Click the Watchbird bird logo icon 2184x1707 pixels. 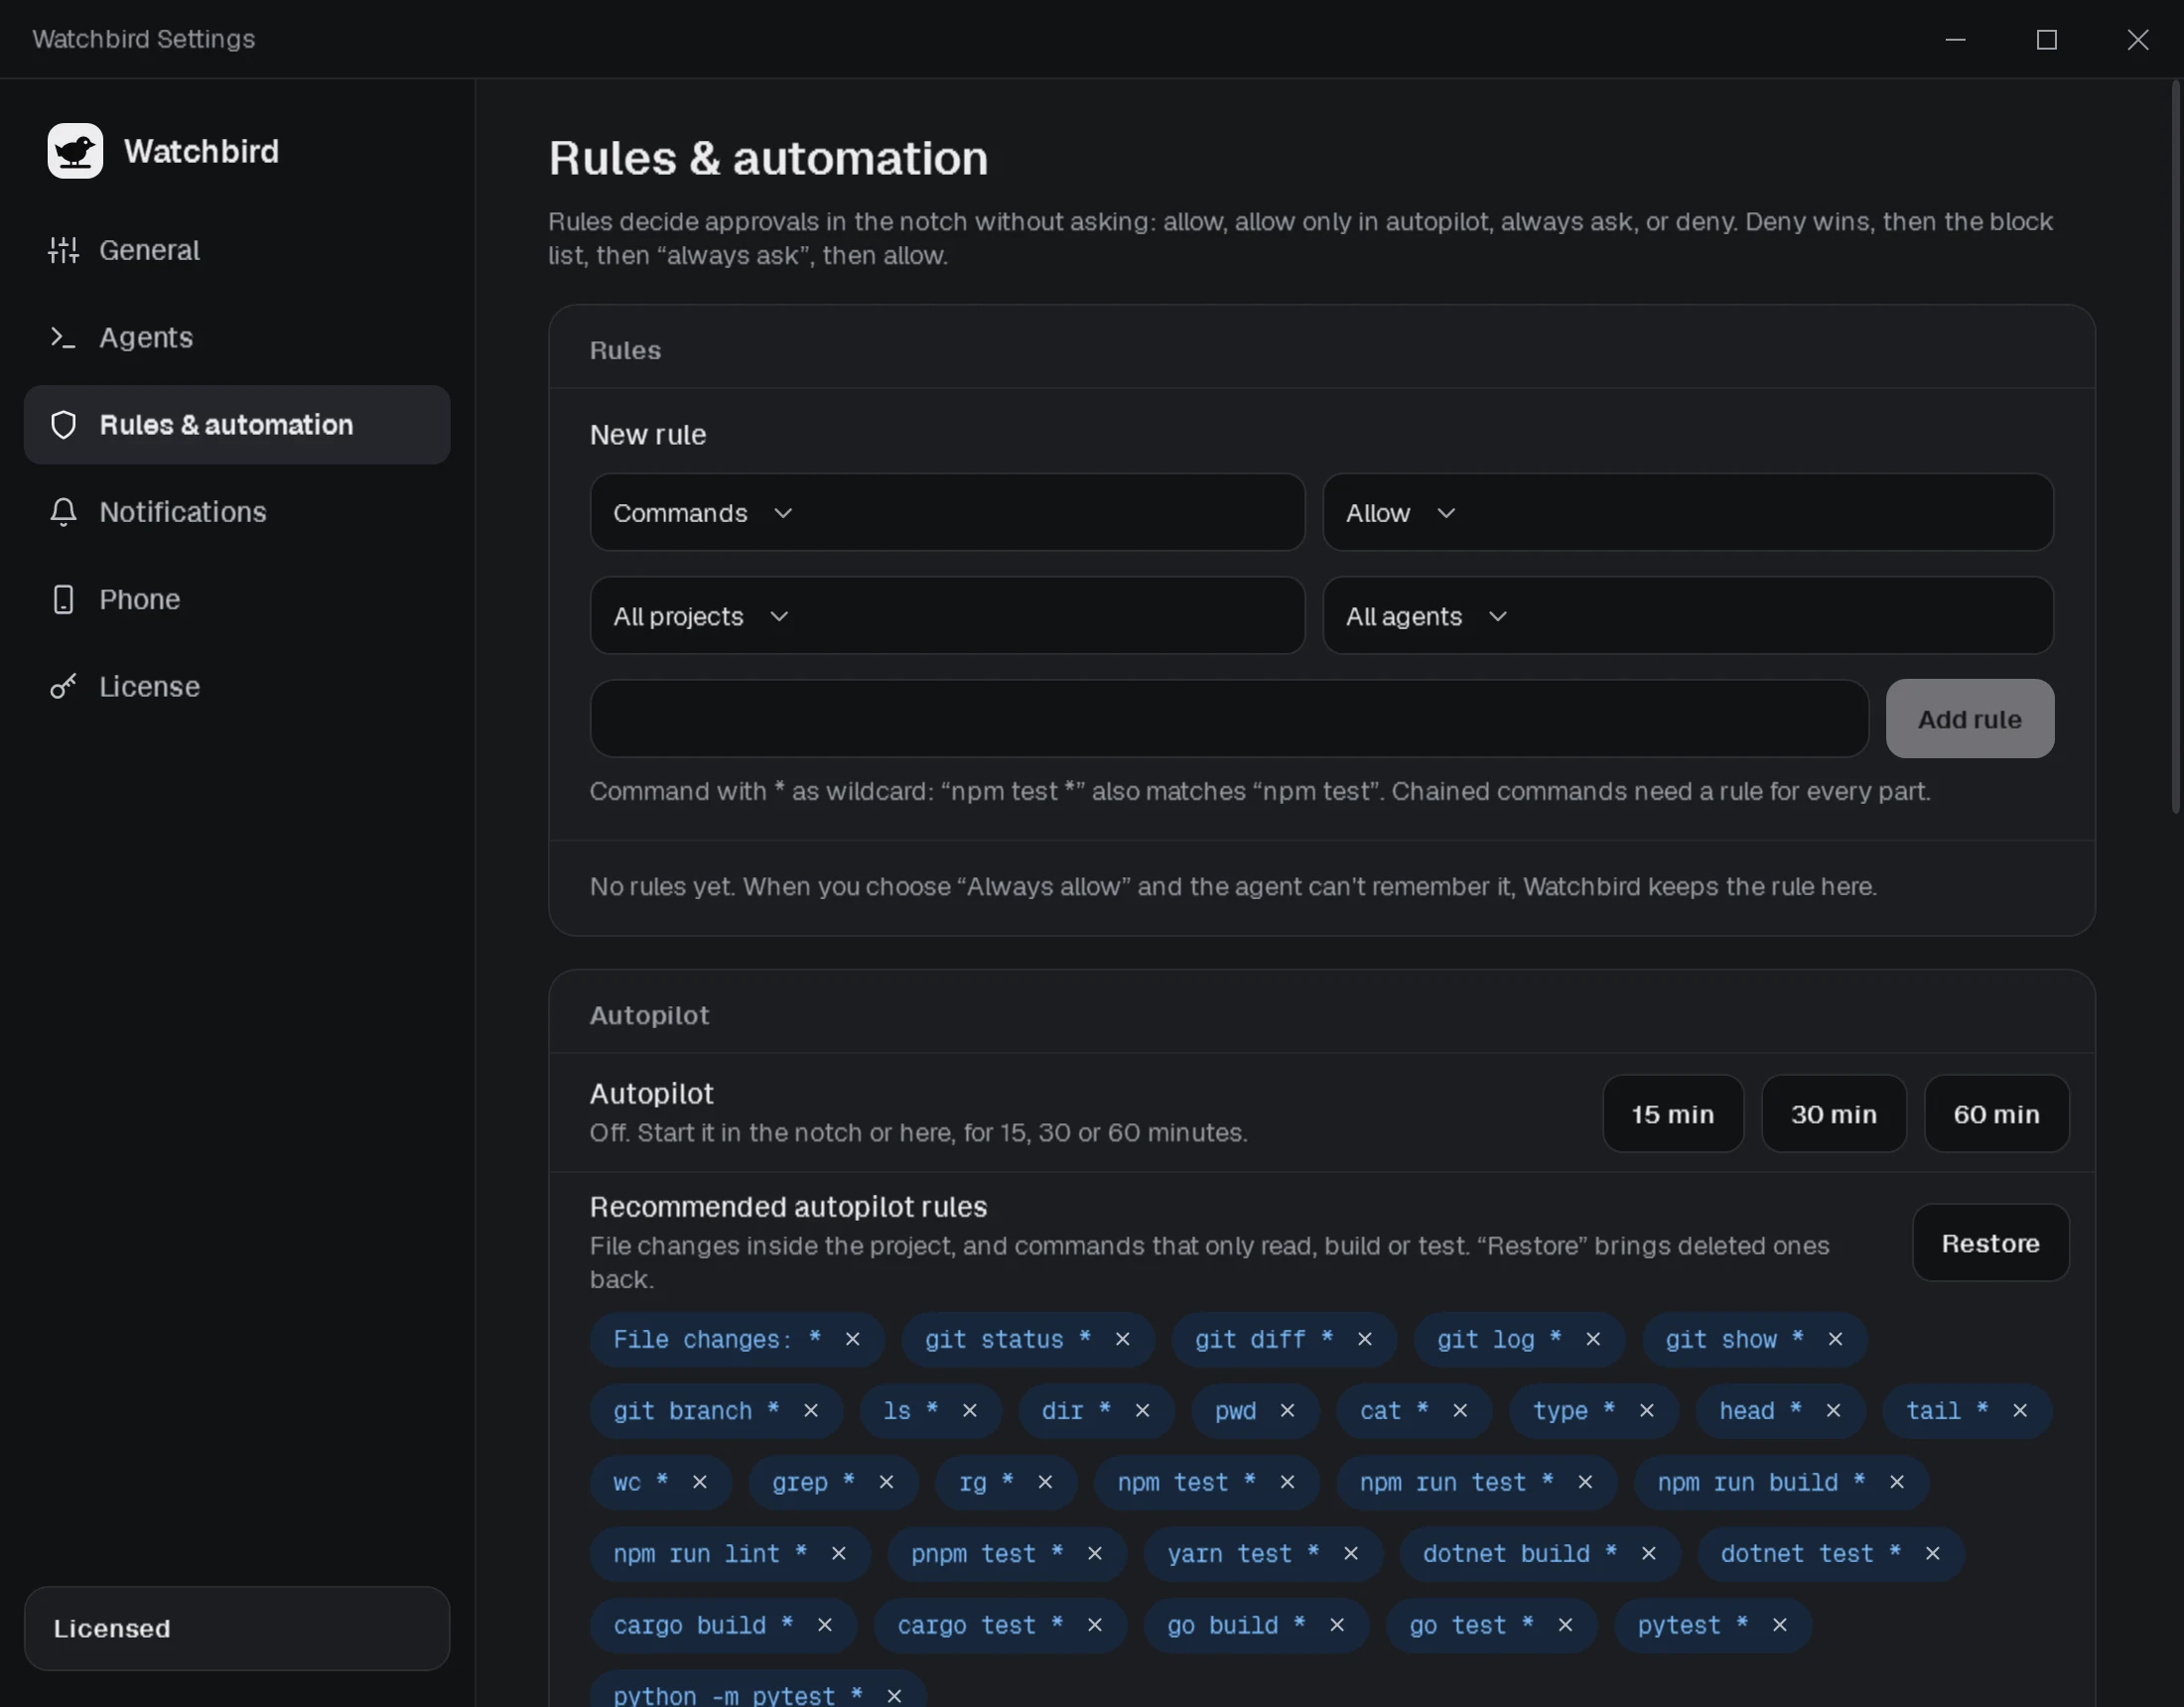[75, 151]
